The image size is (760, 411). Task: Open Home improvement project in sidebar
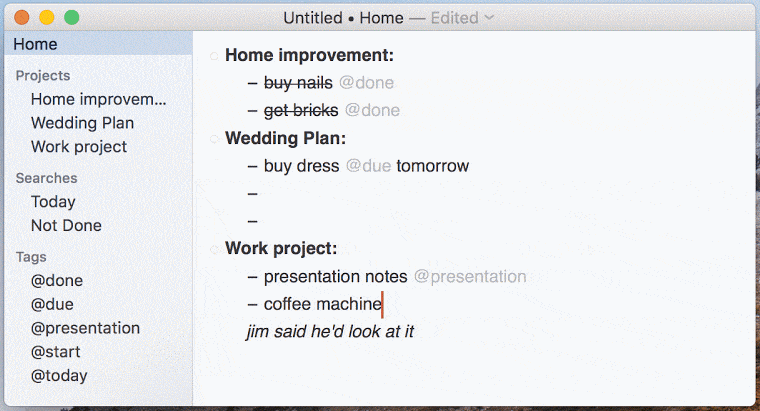click(x=98, y=99)
